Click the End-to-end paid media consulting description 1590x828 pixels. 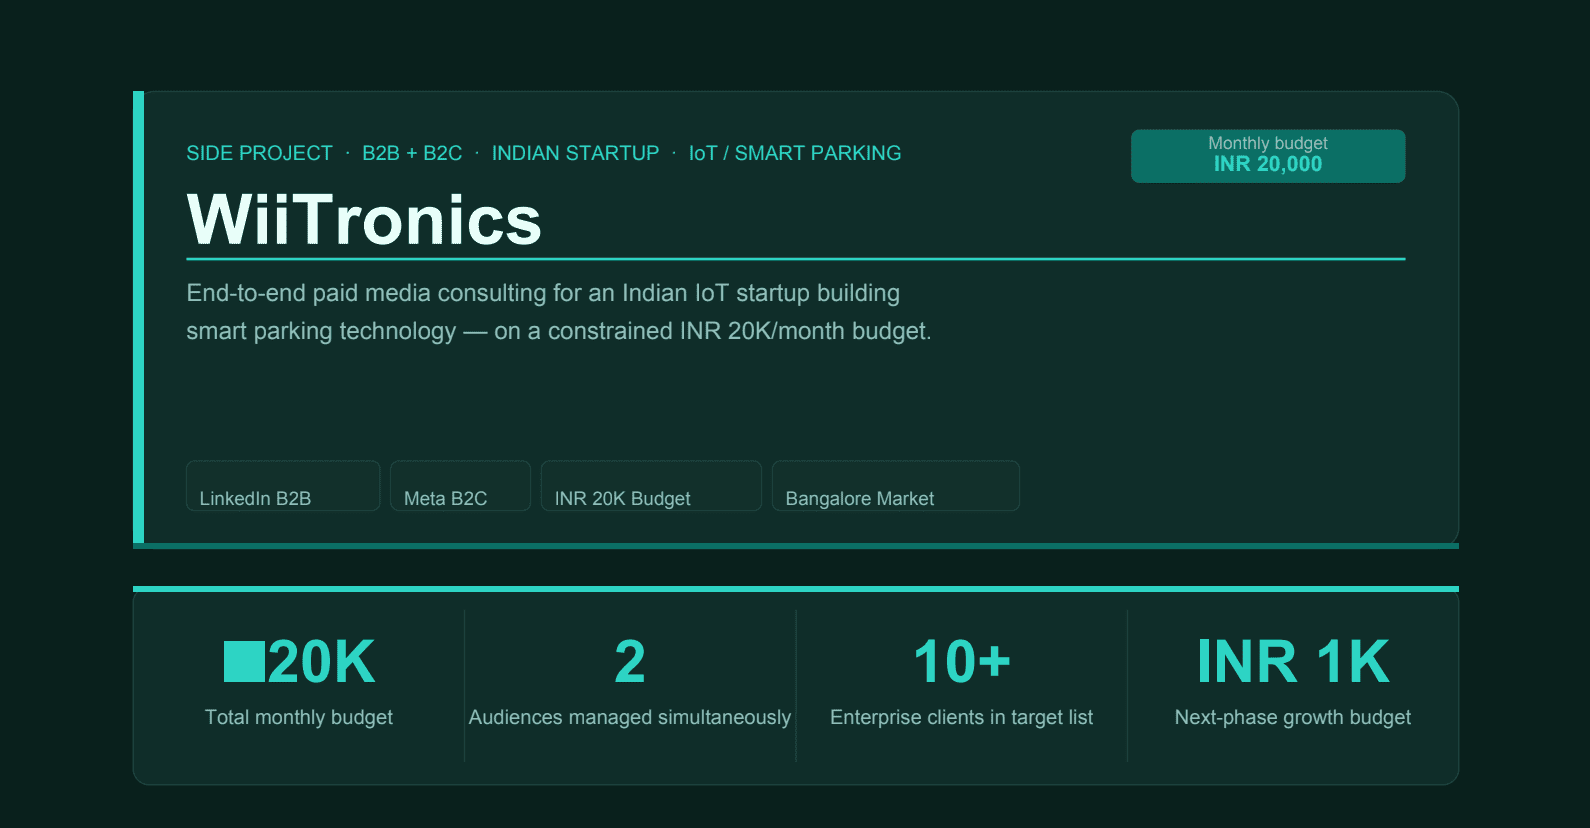(559, 312)
